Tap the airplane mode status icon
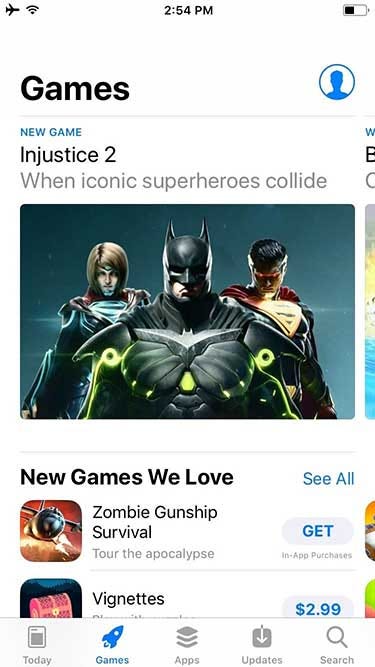The image size is (375, 667). point(12,10)
